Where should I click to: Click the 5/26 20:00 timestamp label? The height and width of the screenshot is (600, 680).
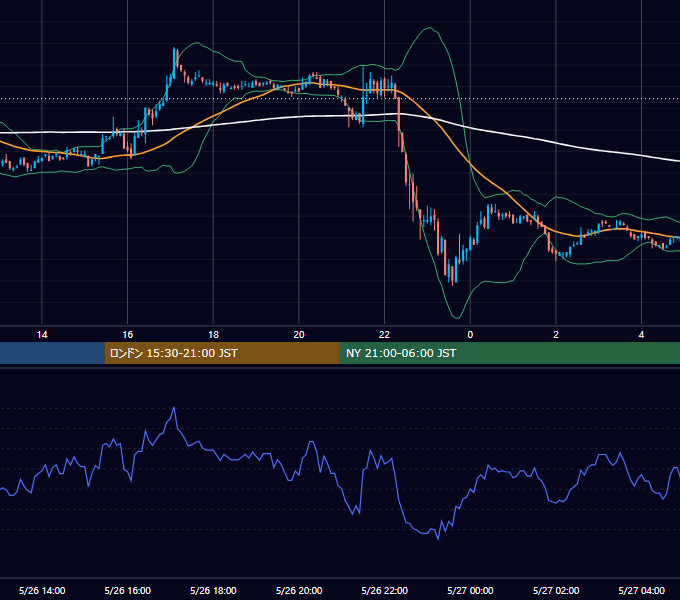299,590
